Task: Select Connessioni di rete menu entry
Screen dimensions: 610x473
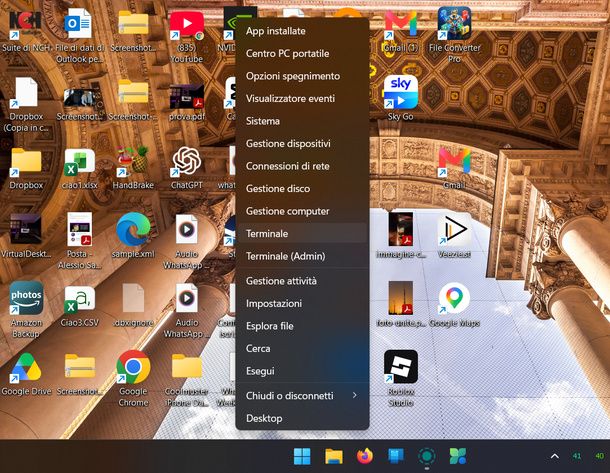Action: [x=302, y=166]
